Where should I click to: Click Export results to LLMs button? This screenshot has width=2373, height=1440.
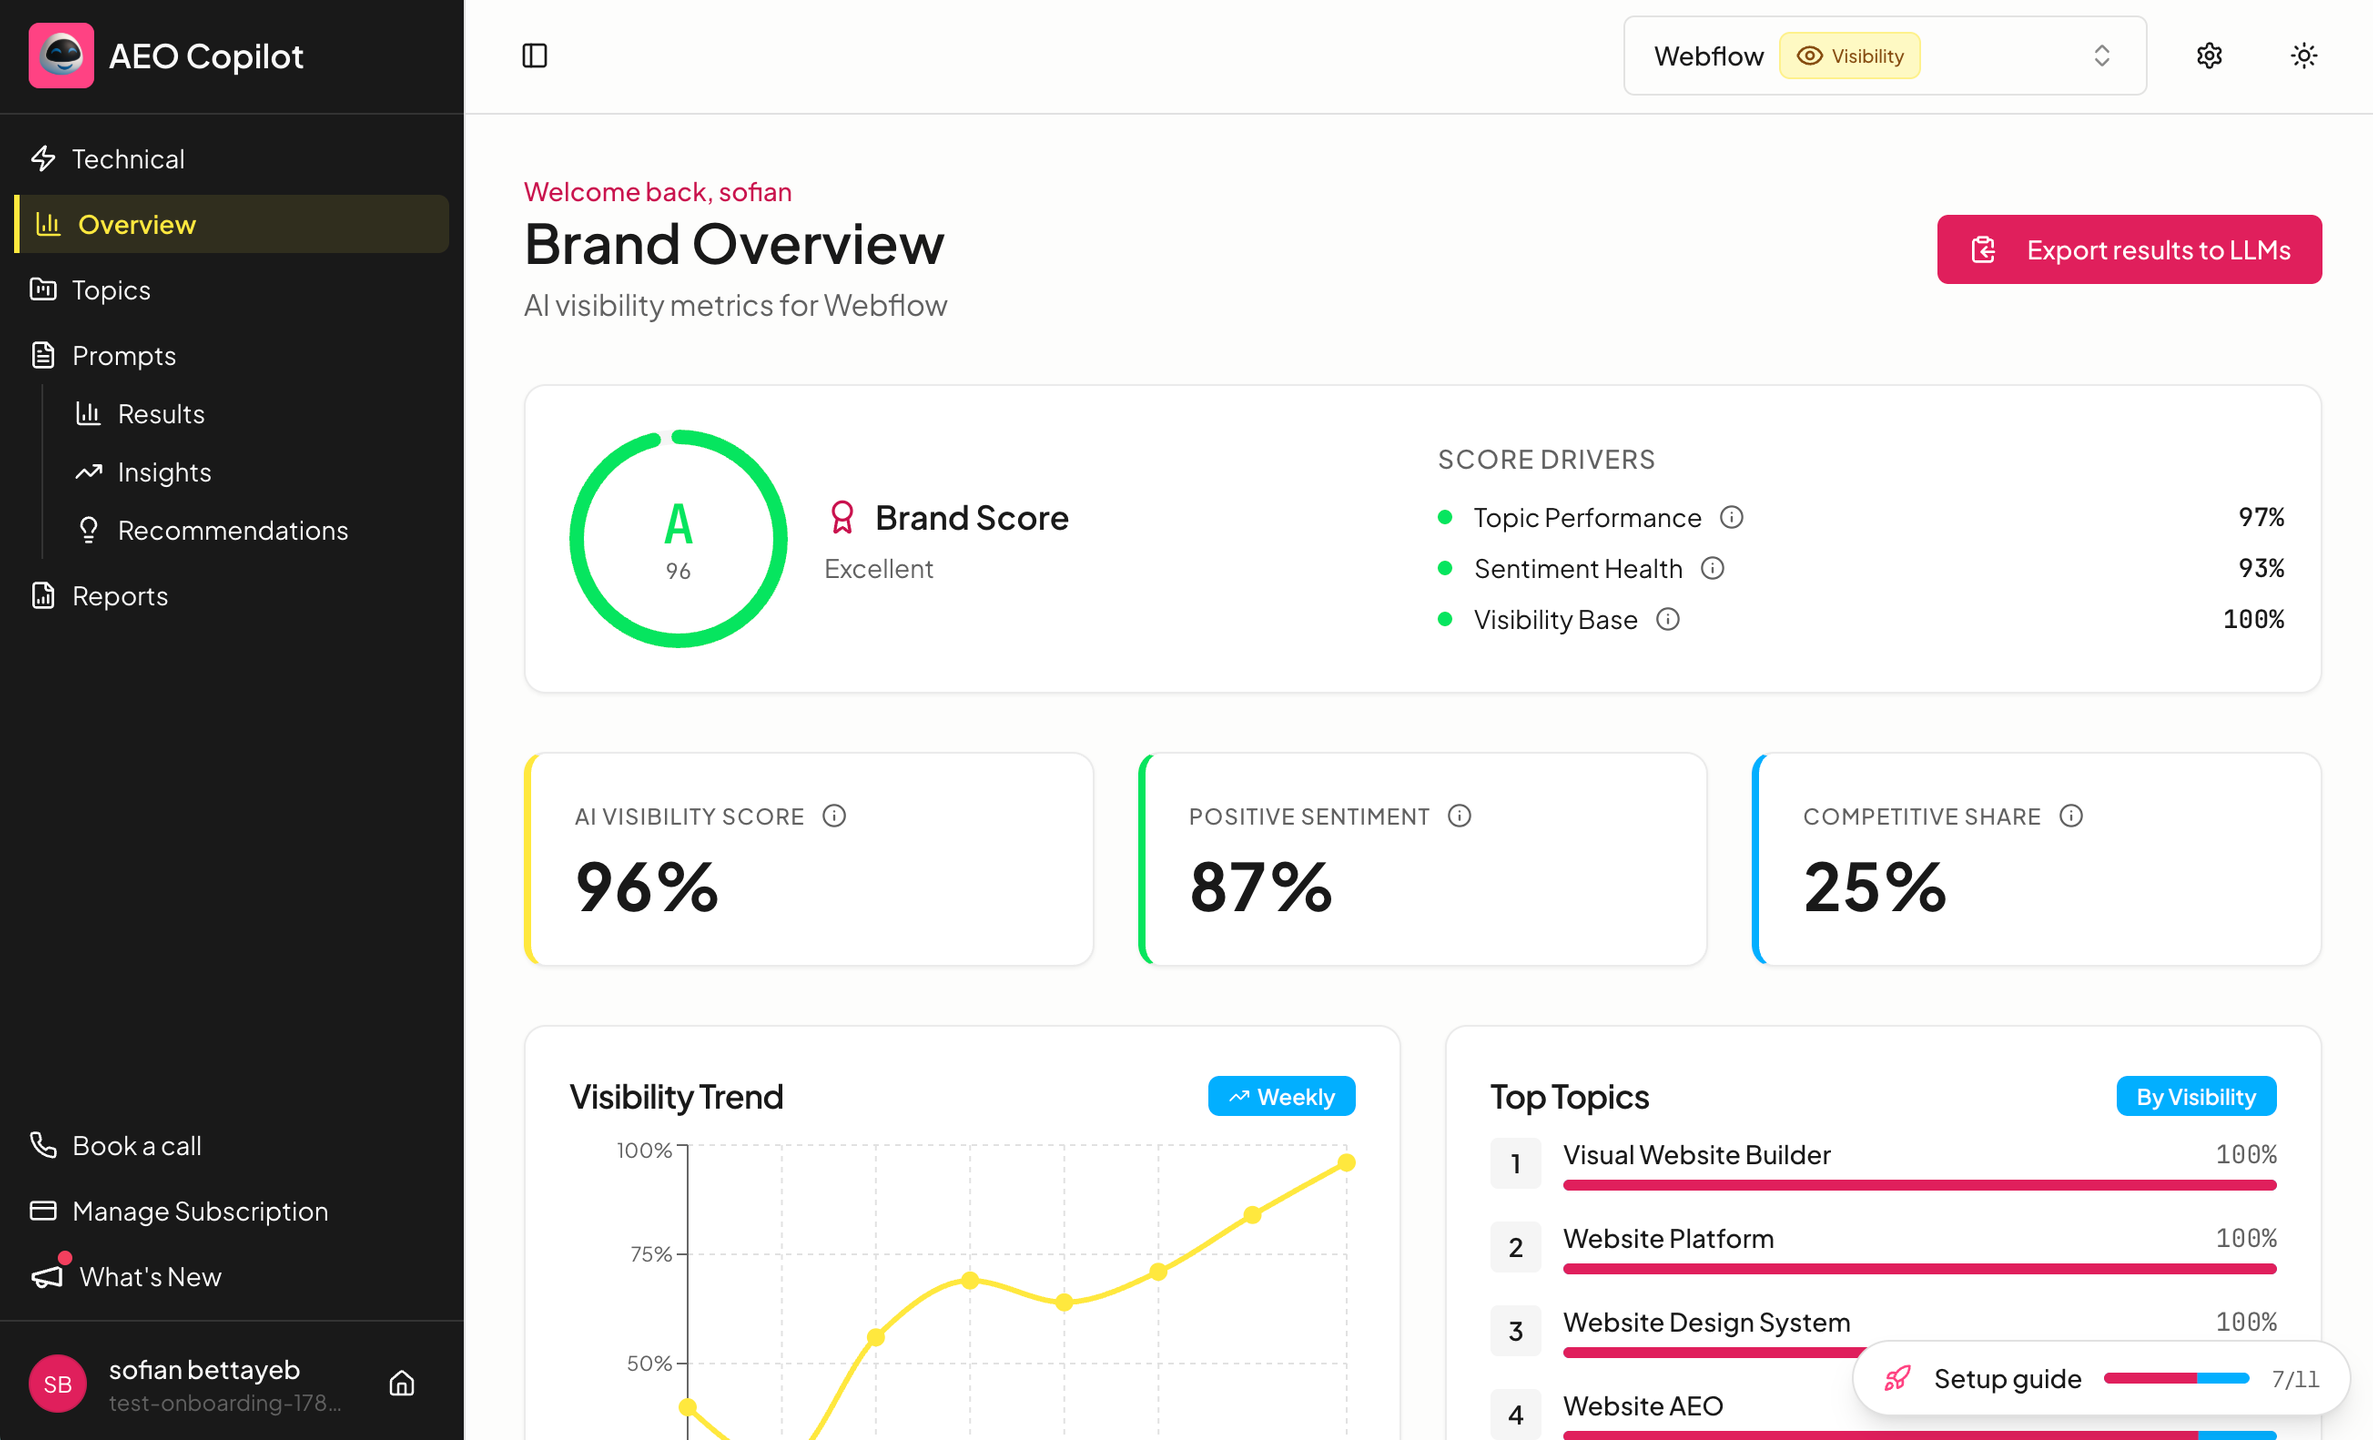[2129, 249]
